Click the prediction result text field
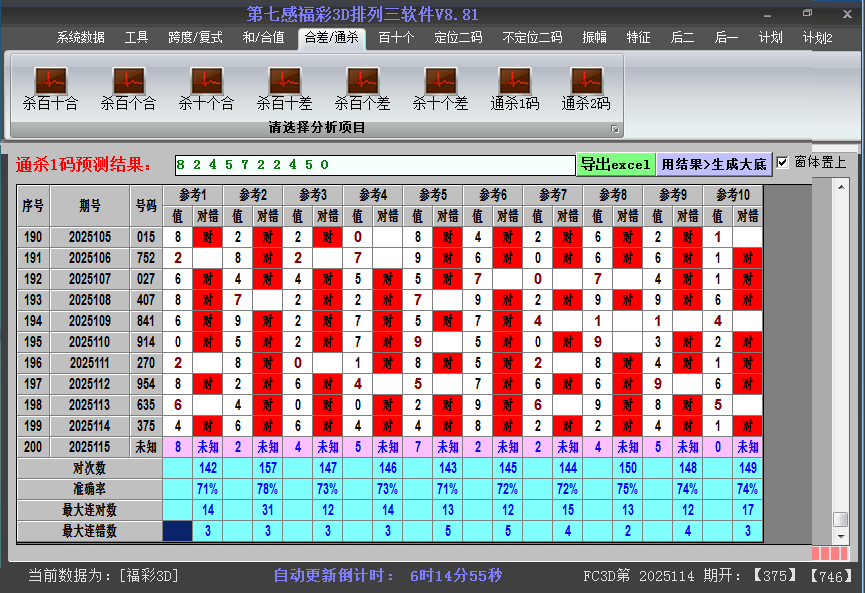 point(375,165)
